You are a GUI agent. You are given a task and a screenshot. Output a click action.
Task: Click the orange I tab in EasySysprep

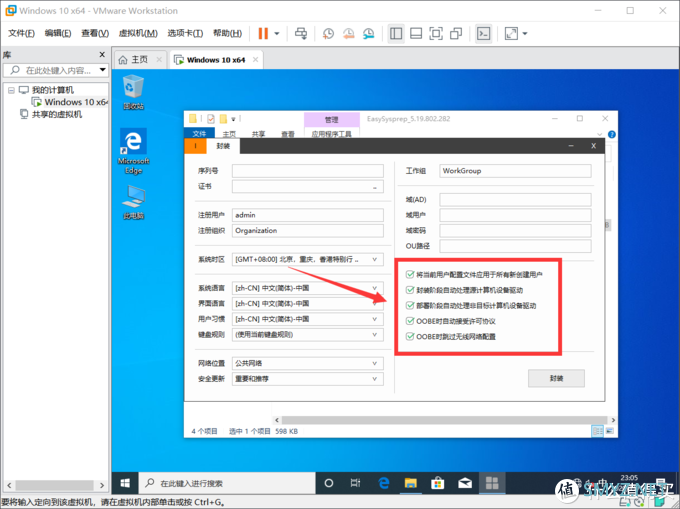pos(195,146)
